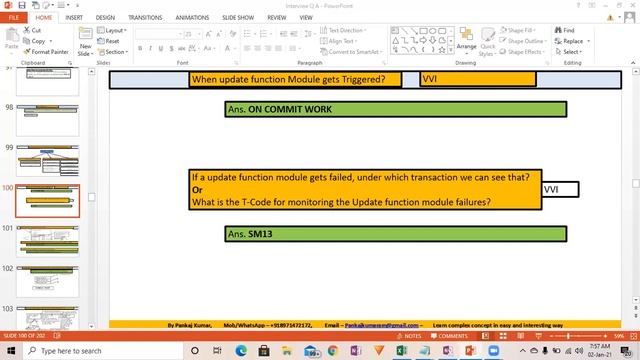Toggle the Notes pane
The height and width of the screenshot is (360, 640).
click(x=409, y=336)
